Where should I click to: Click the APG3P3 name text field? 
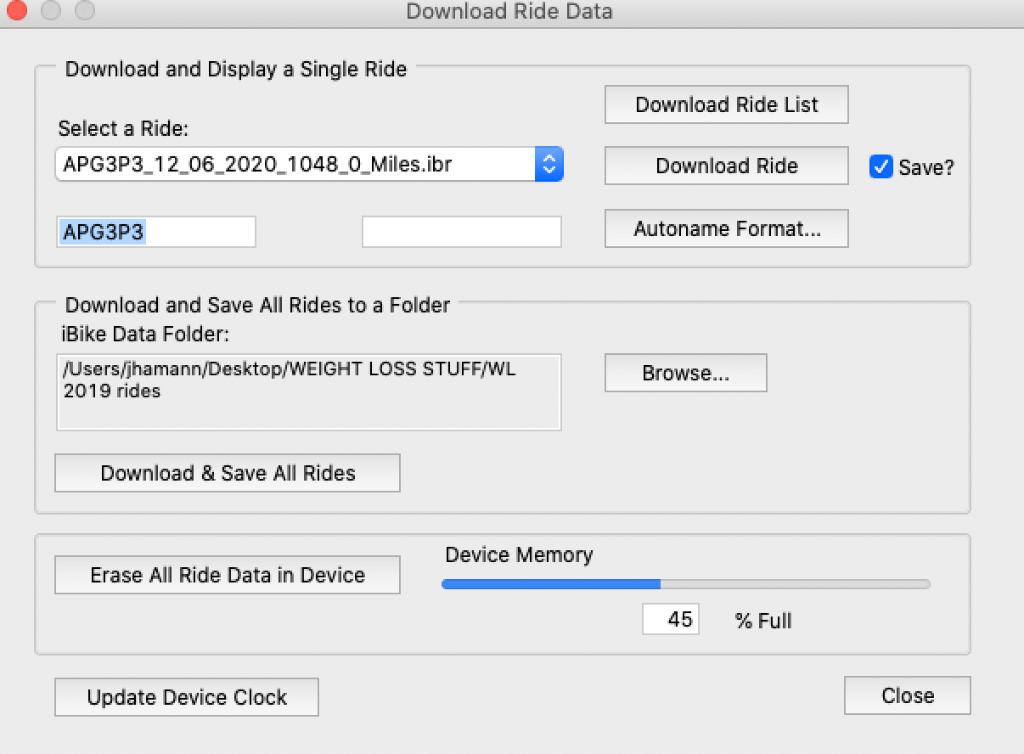(x=156, y=232)
